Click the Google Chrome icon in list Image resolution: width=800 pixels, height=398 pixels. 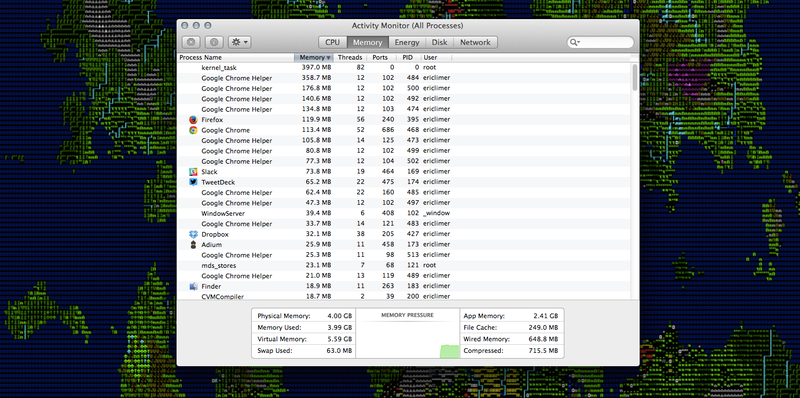(x=193, y=130)
